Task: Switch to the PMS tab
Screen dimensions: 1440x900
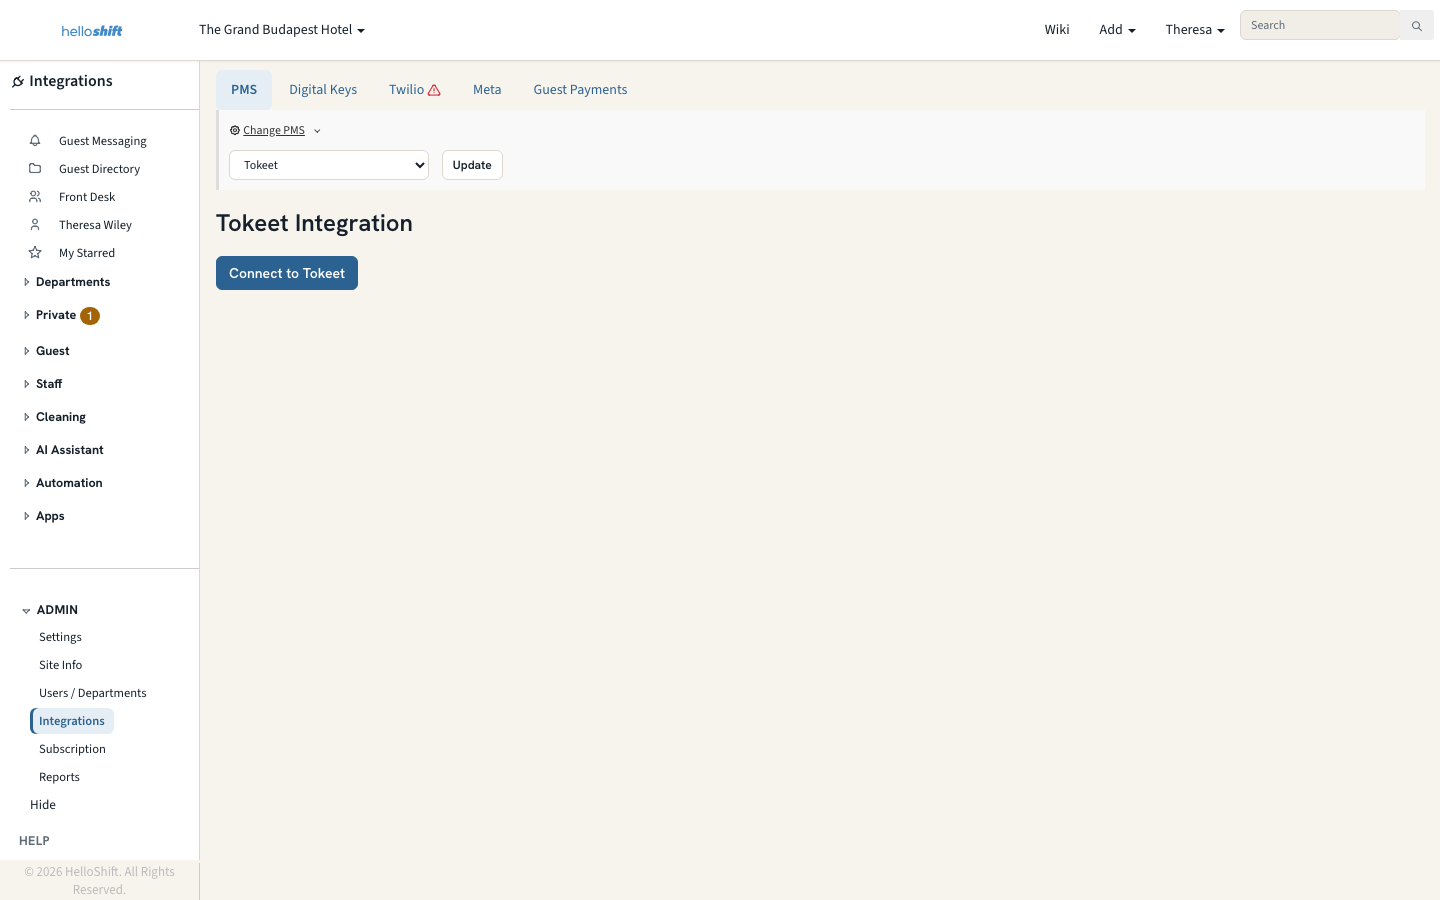Action: [x=244, y=90]
